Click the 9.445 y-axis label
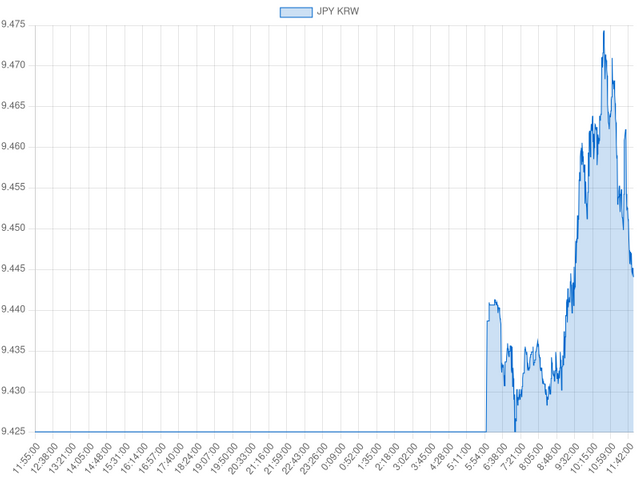Image resolution: width=640 pixels, height=480 pixels. [x=13, y=269]
